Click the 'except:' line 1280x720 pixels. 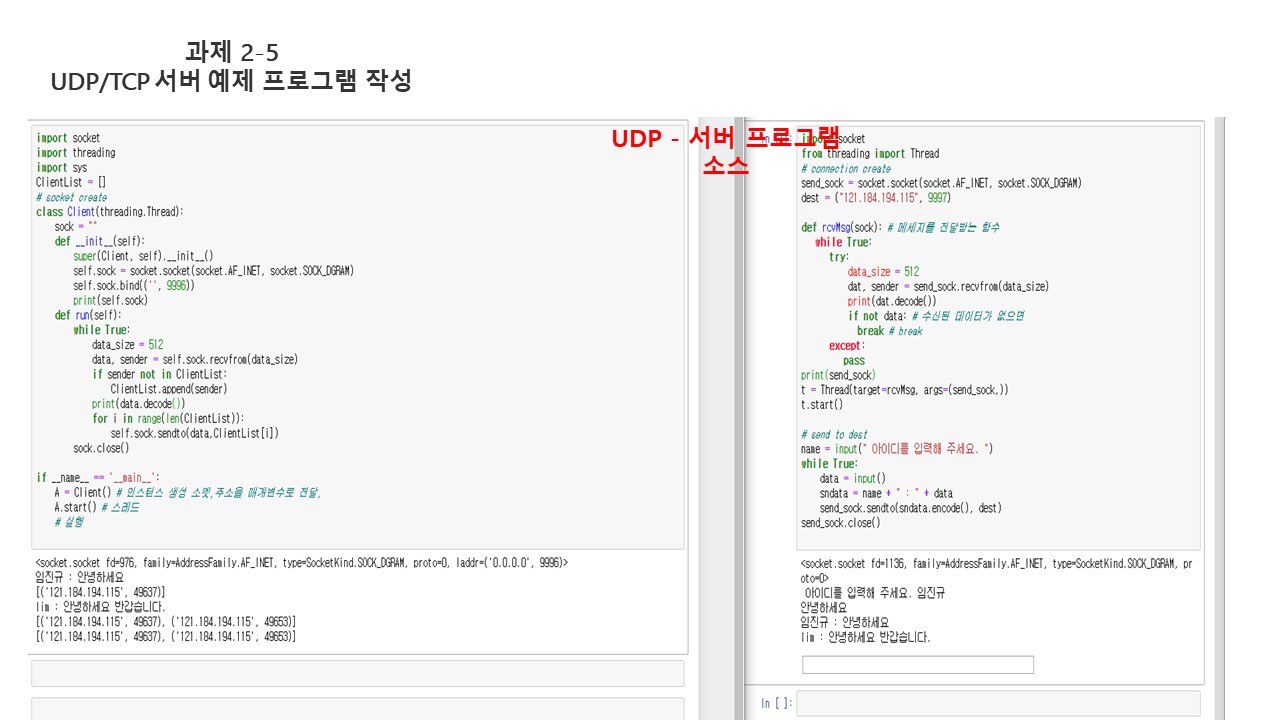click(847, 346)
